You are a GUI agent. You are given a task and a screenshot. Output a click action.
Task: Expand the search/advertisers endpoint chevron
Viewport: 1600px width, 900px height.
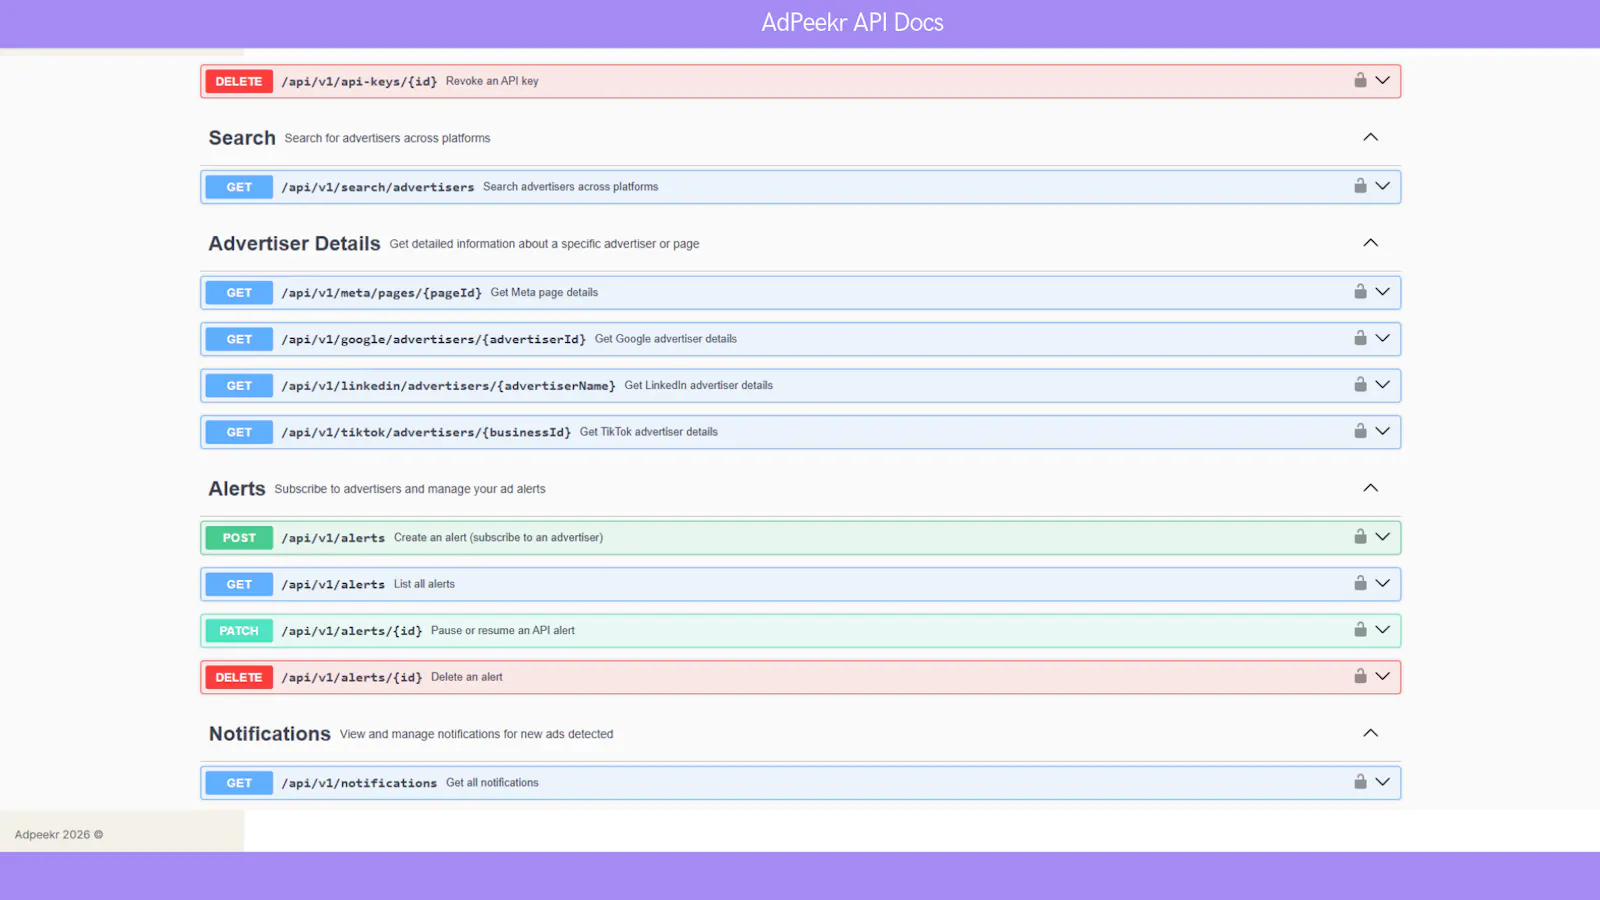(x=1383, y=186)
